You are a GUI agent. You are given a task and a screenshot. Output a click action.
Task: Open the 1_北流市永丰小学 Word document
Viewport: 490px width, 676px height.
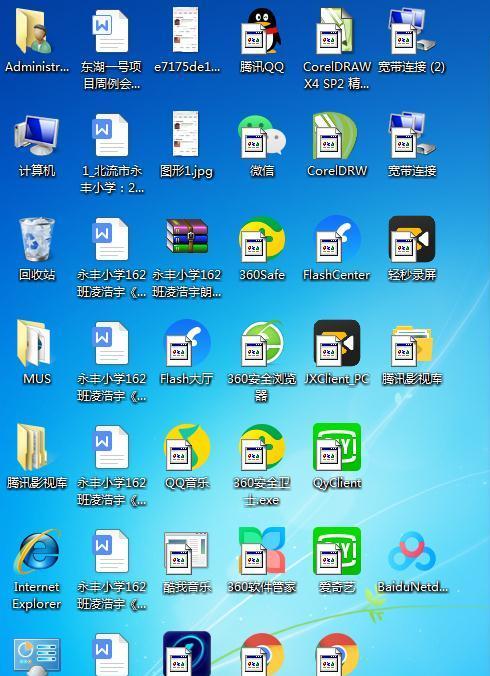(x=111, y=135)
